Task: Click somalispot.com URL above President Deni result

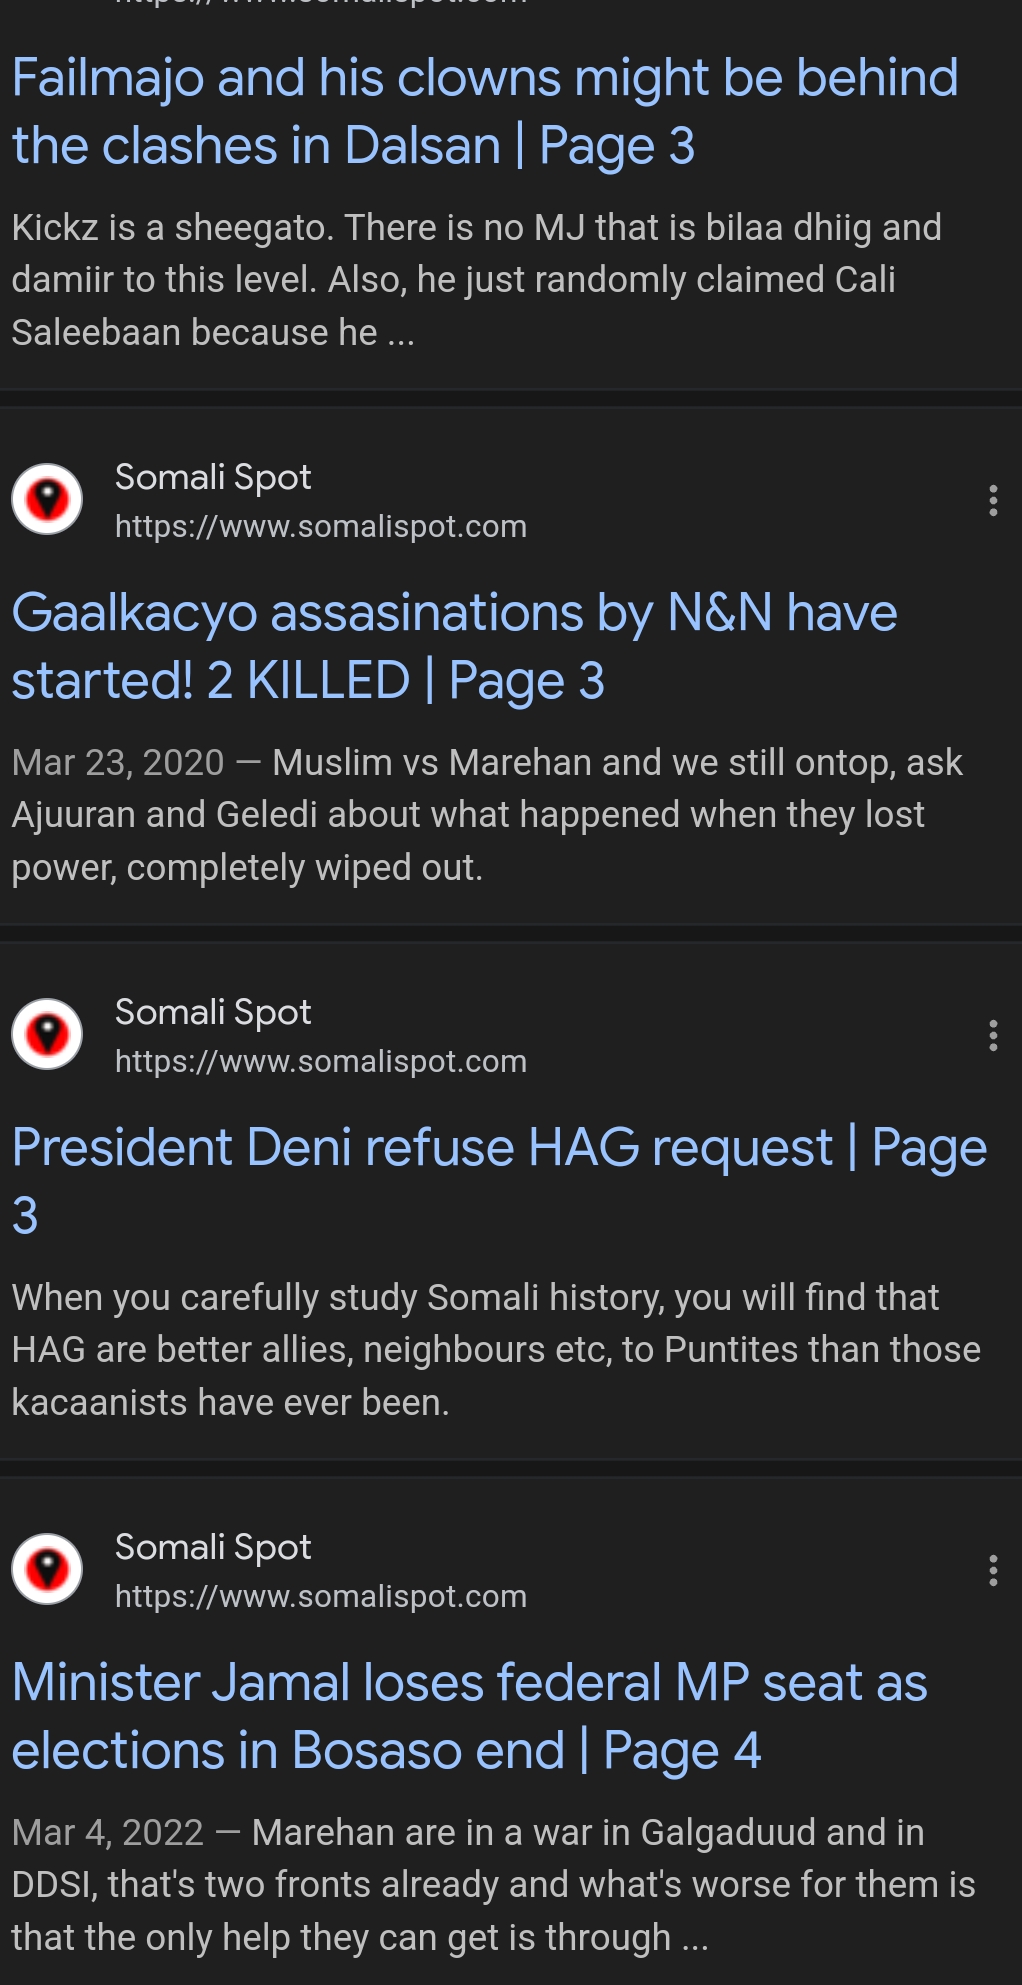Action: (x=320, y=1061)
